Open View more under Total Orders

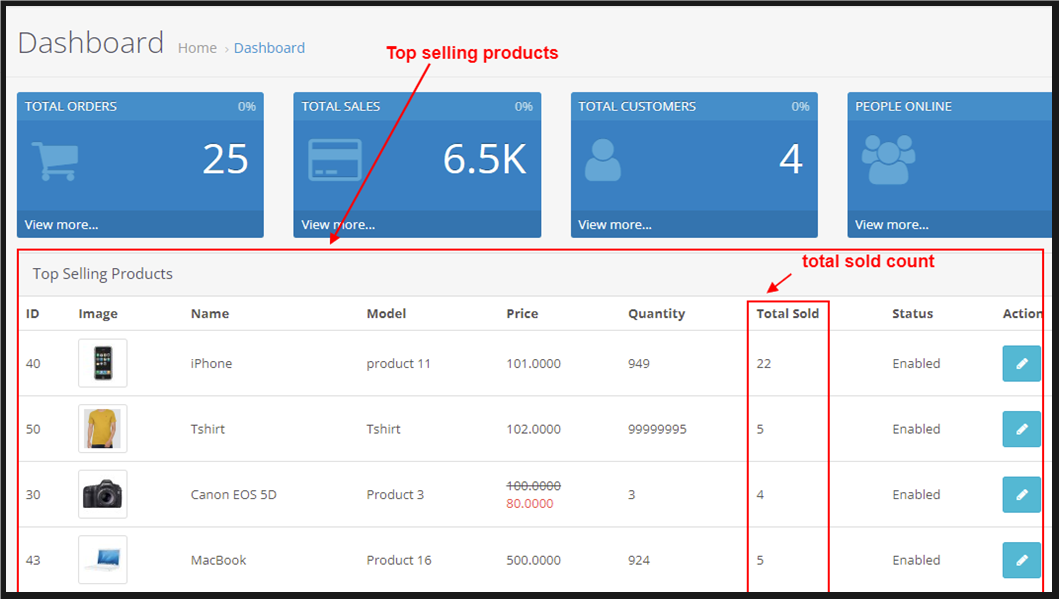(x=61, y=225)
